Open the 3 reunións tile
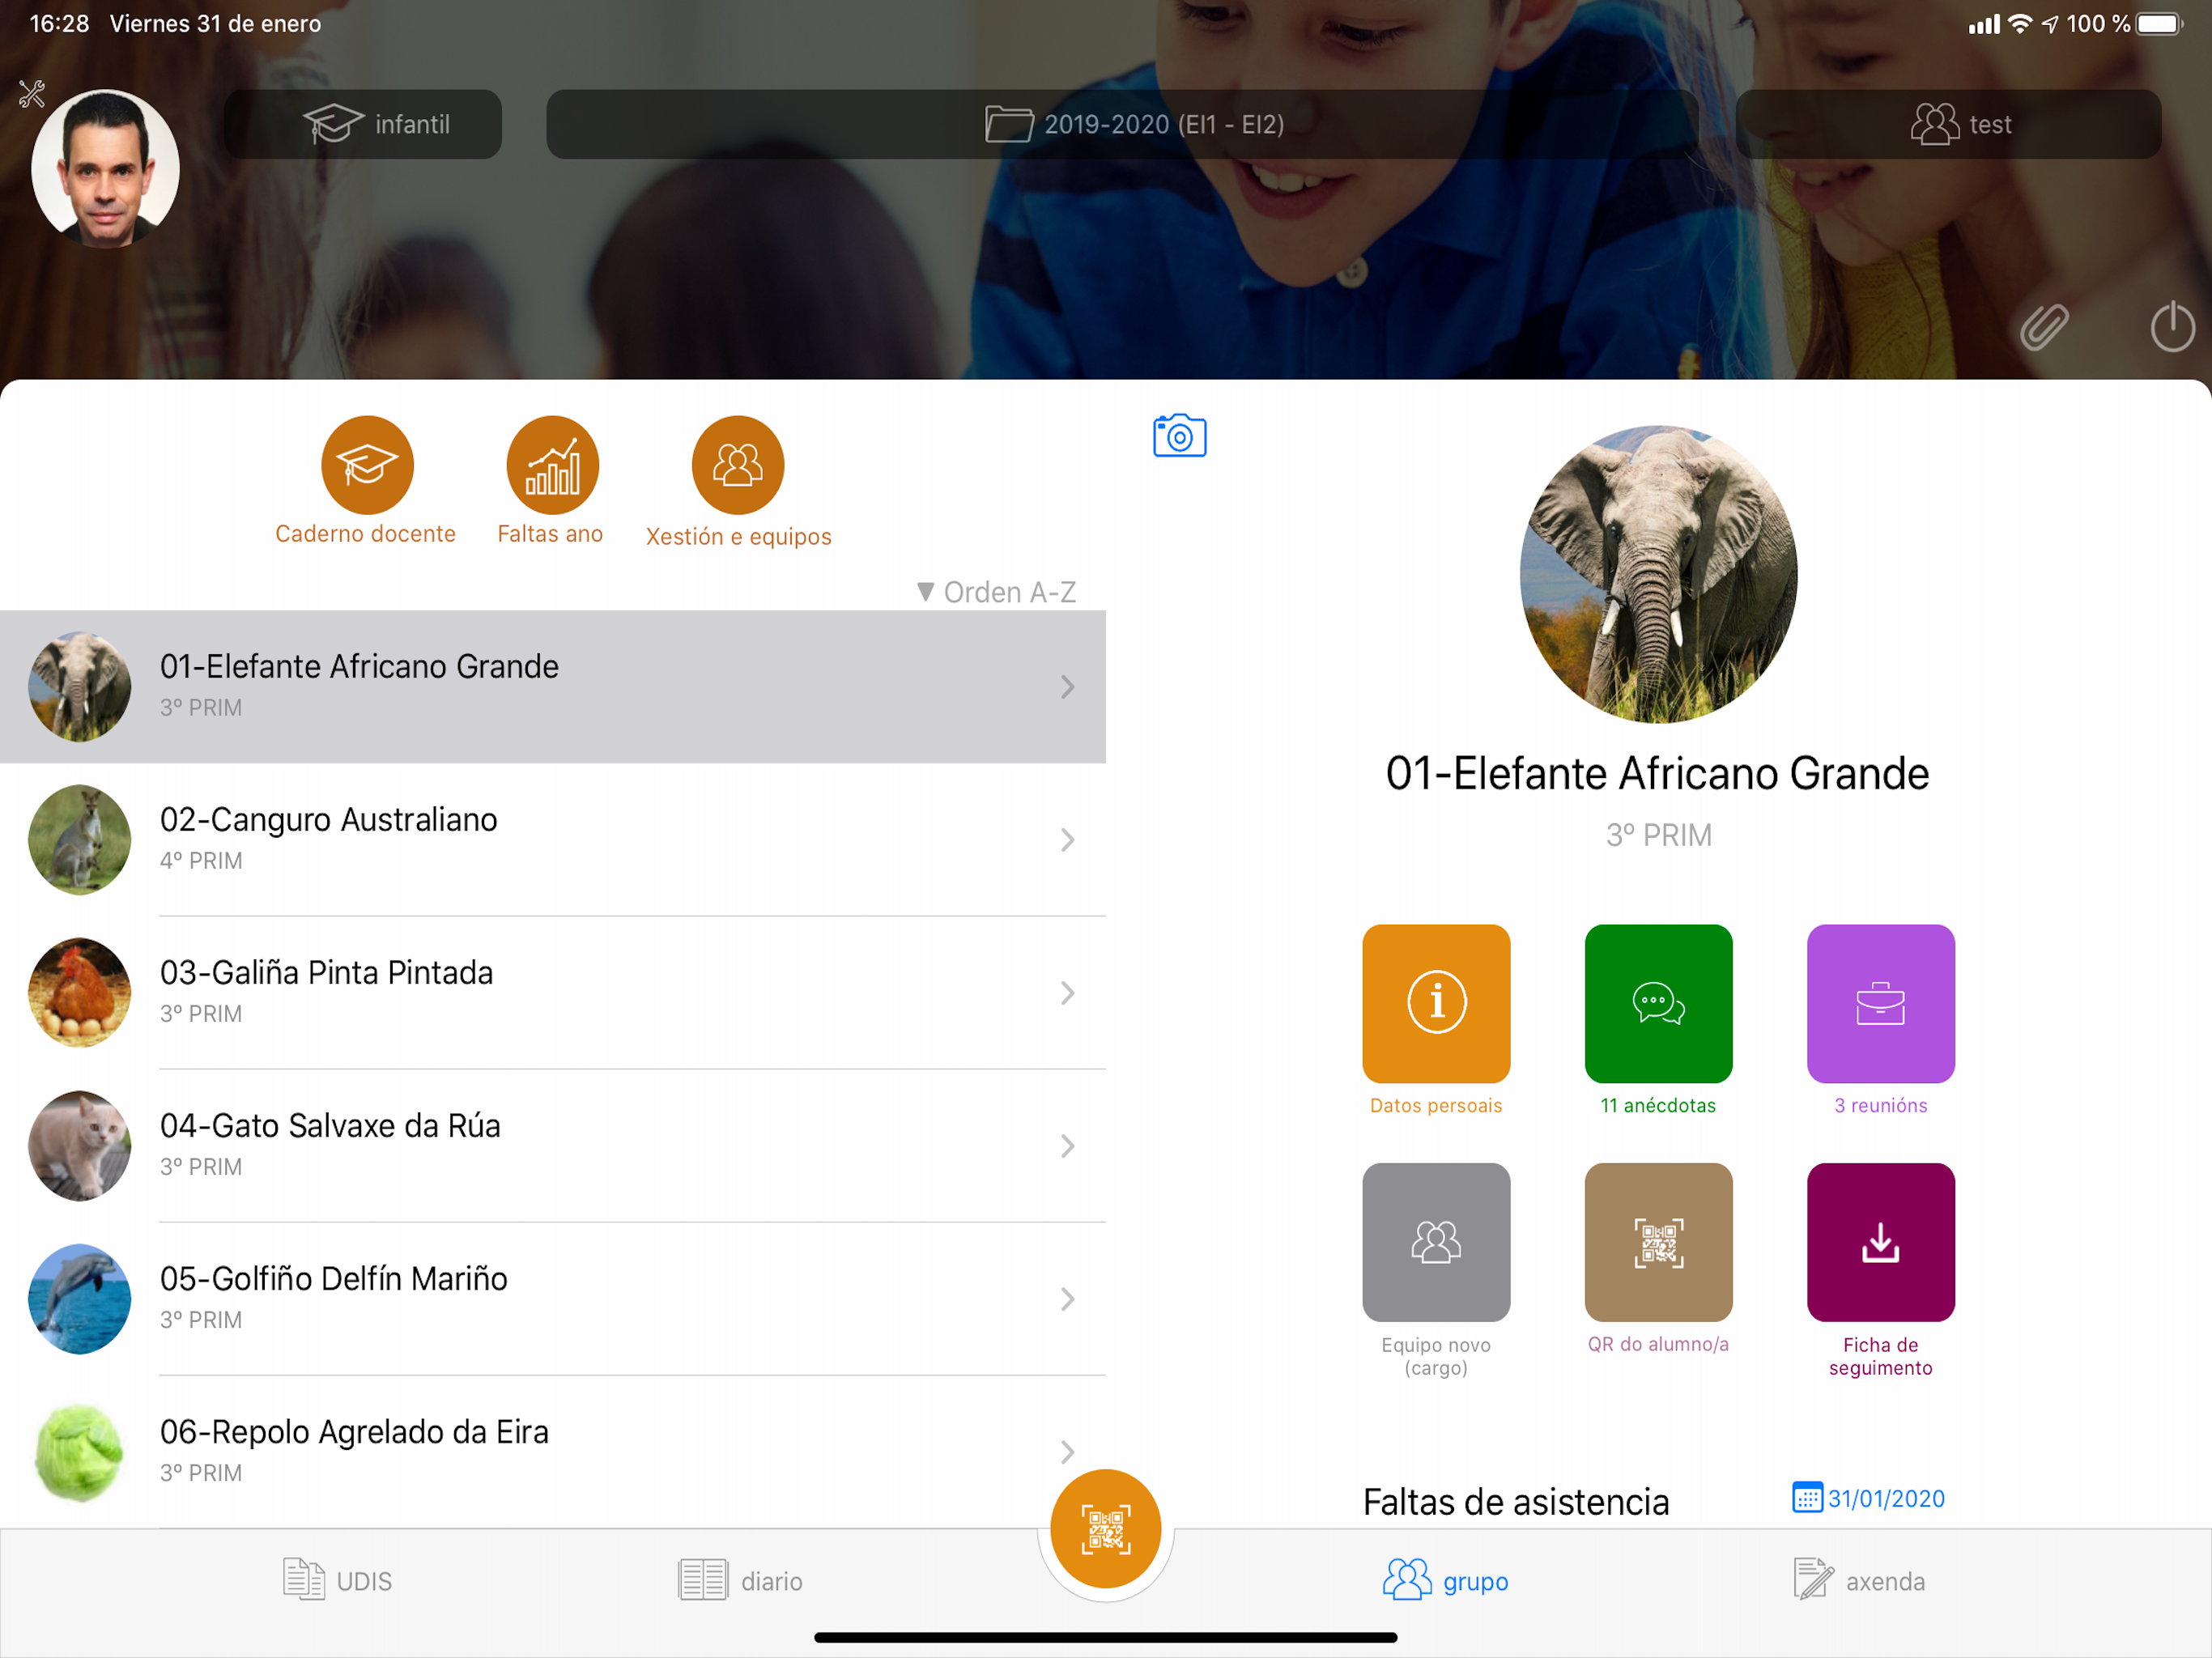The height and width of the screenshot is (1658, 2212). (x=1881, y=1003)
